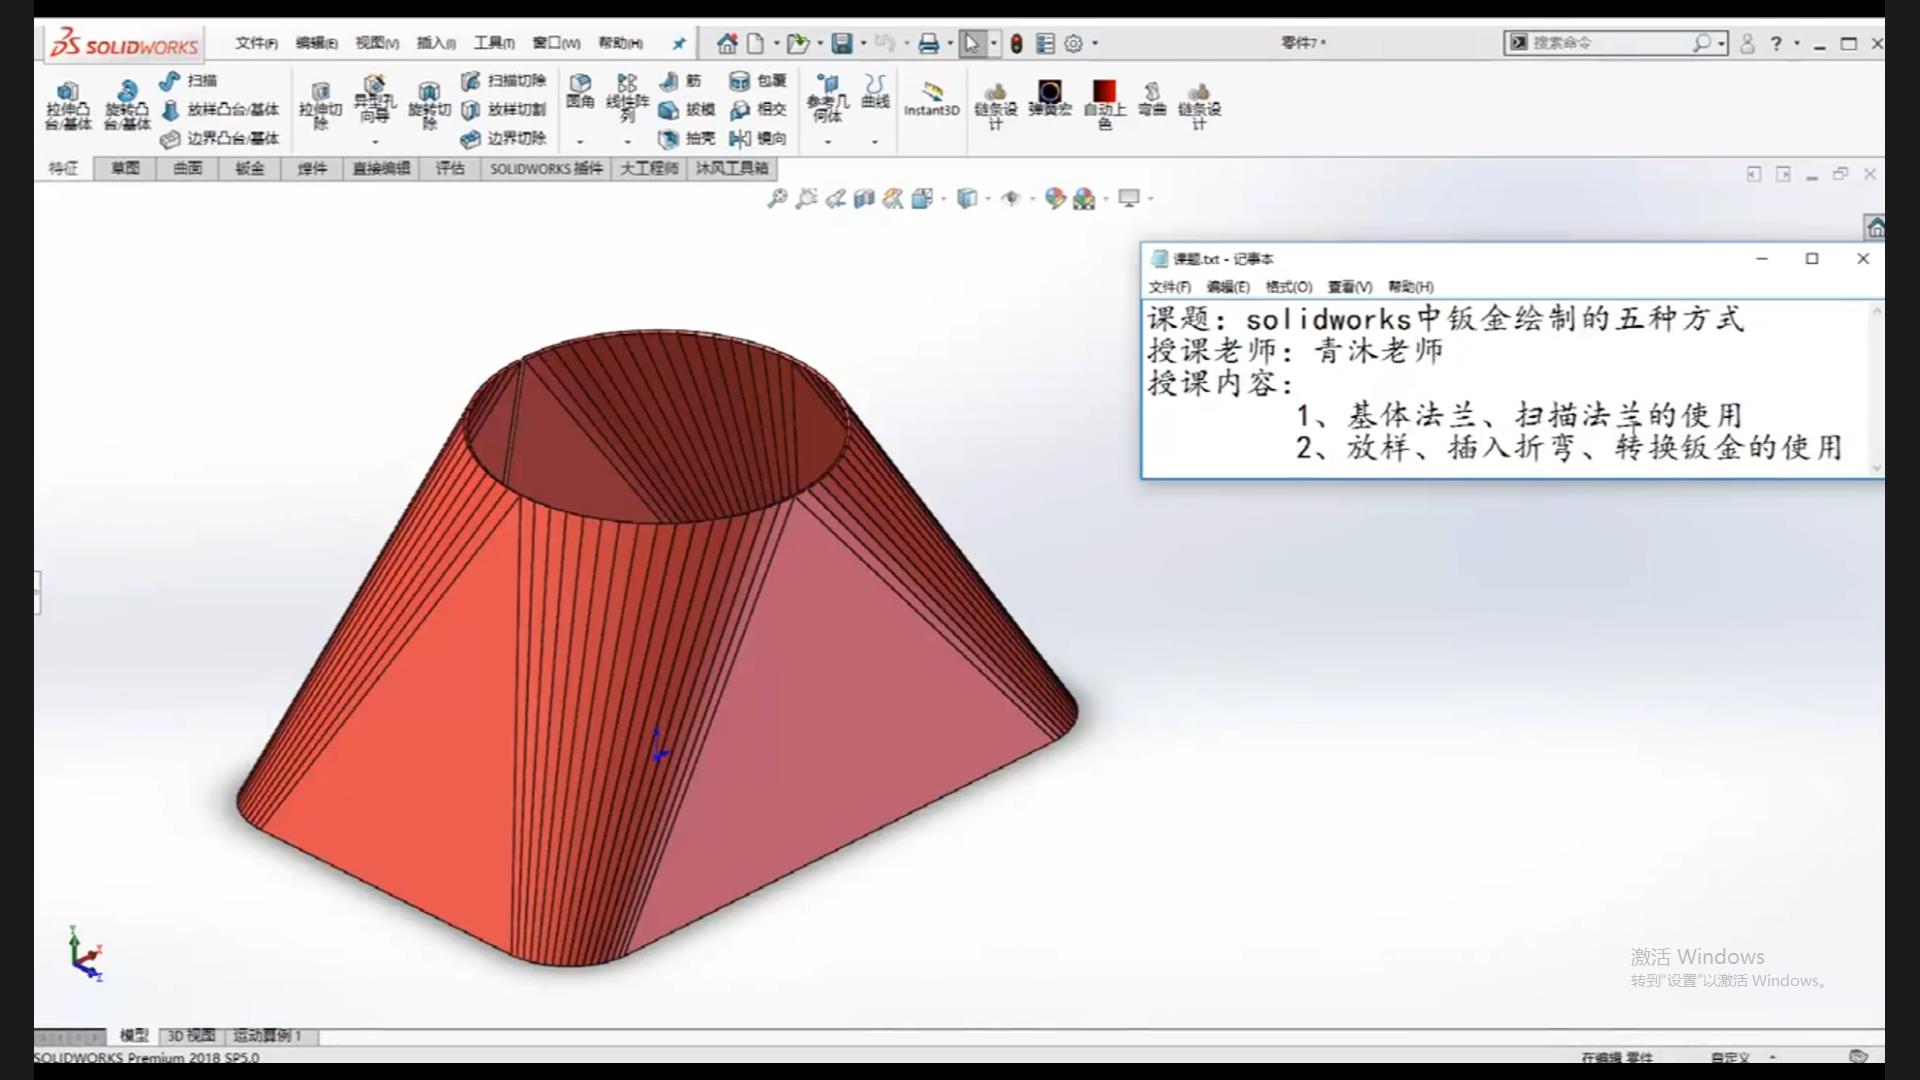Switch to the 钣金 sheet metal tab
This screenshot has height=1080, width=1920.
(250, 168)
